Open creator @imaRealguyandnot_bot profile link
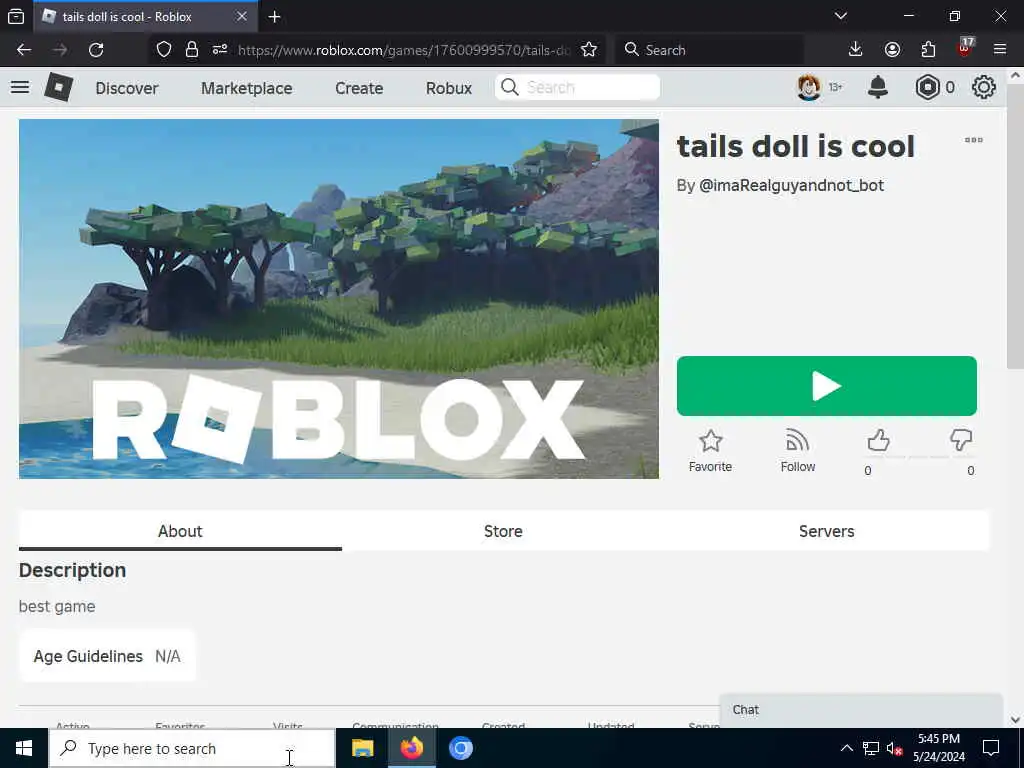Viewport: 1024px width, 768px height. [x=791, y=185]
